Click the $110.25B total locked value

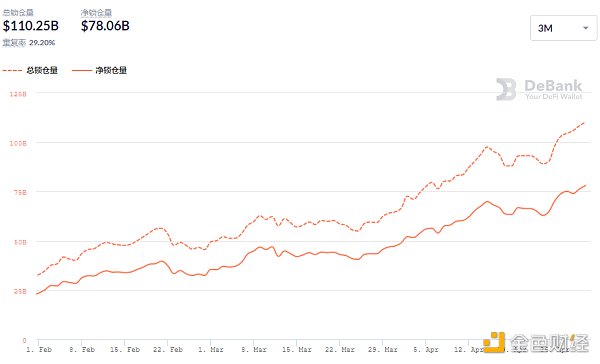coord(31,26)
